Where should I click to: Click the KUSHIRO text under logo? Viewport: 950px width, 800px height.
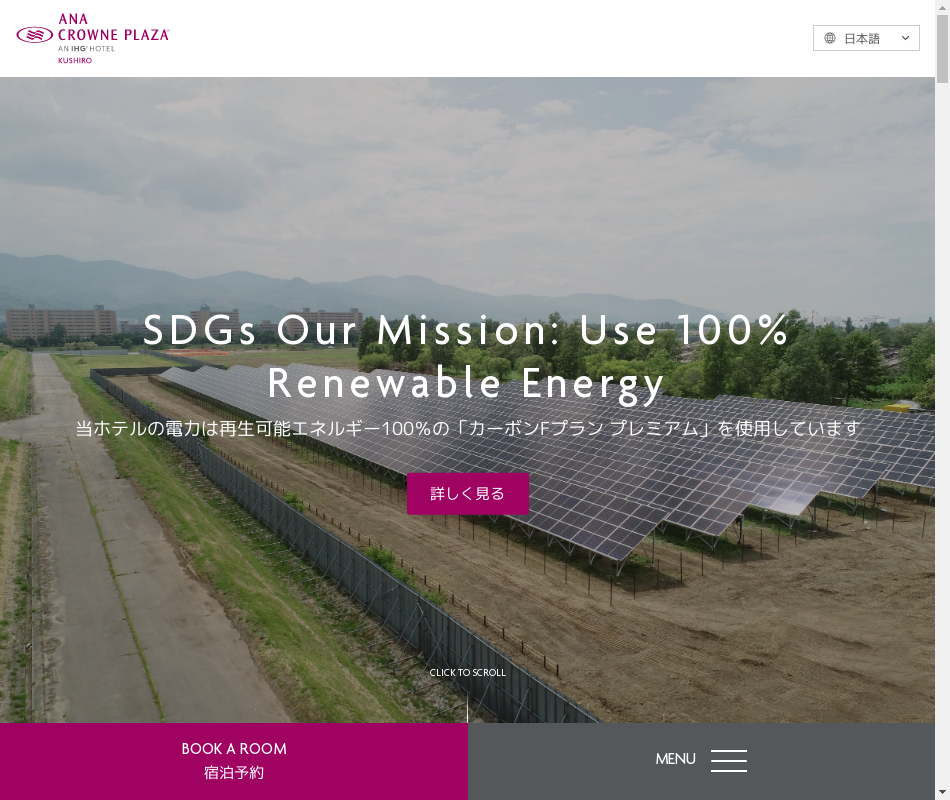click(75, 61)
